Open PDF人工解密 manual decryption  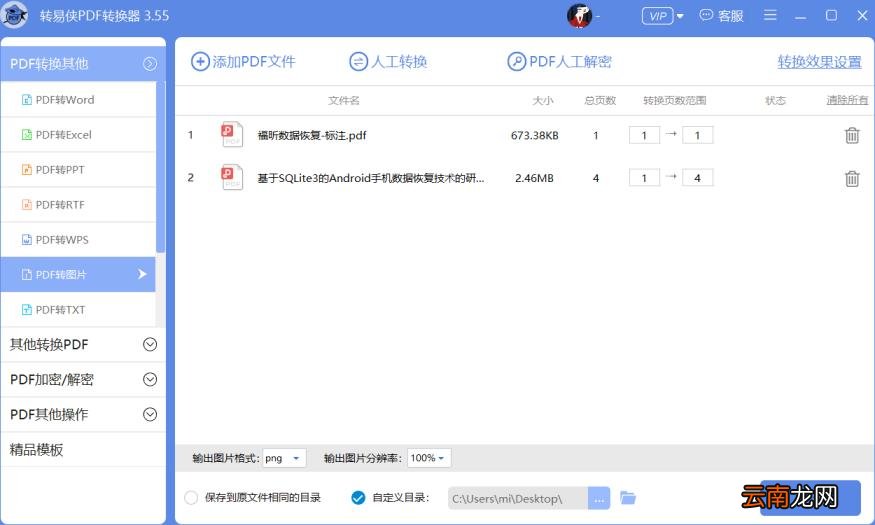[559, 61]
